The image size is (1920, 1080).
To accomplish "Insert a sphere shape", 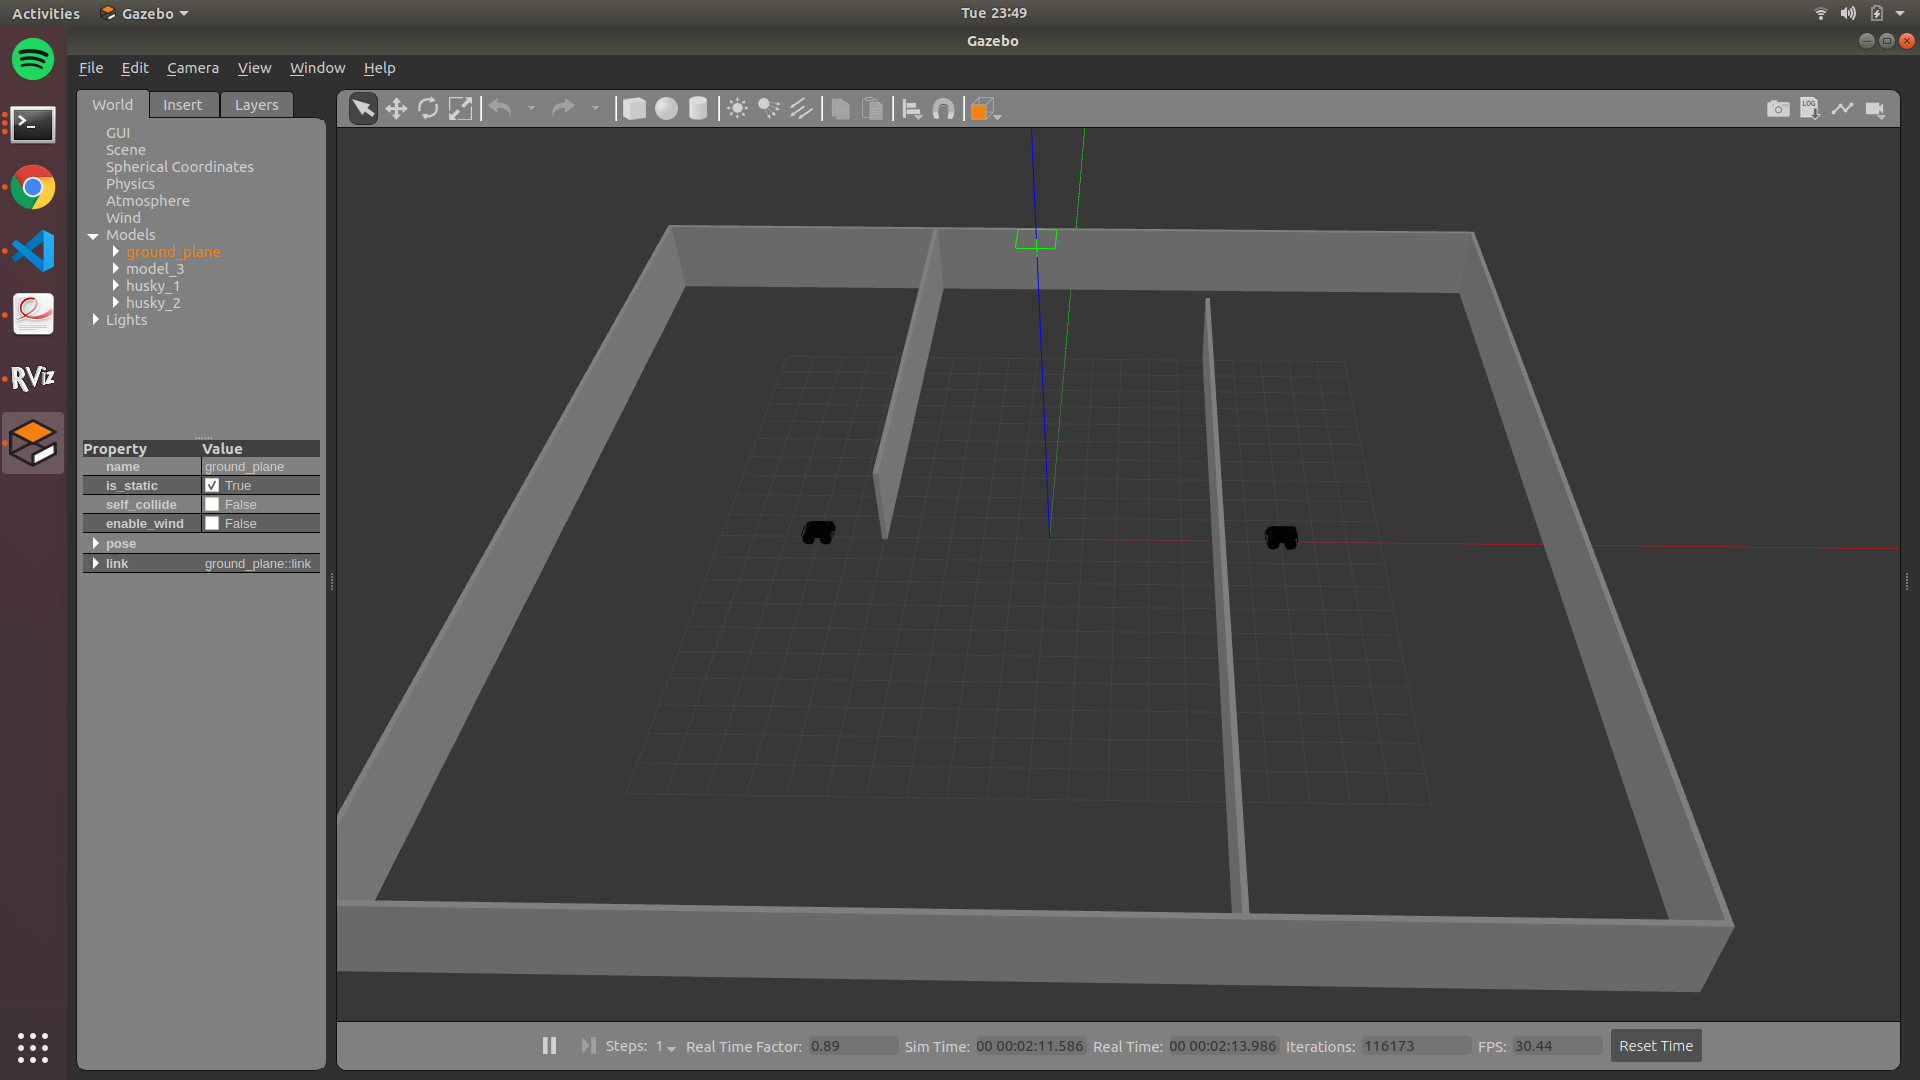I will coord(666,109).
